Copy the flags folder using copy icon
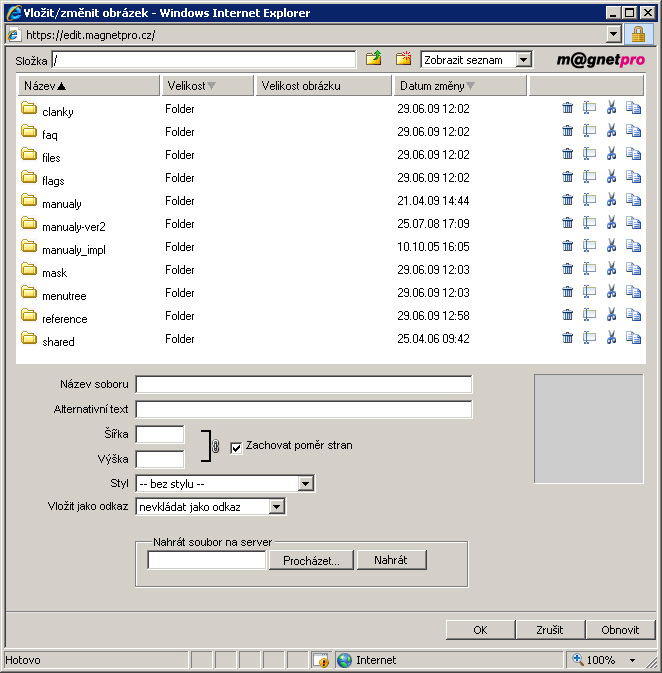Screen dimensions: 662x673 point(633,178)
